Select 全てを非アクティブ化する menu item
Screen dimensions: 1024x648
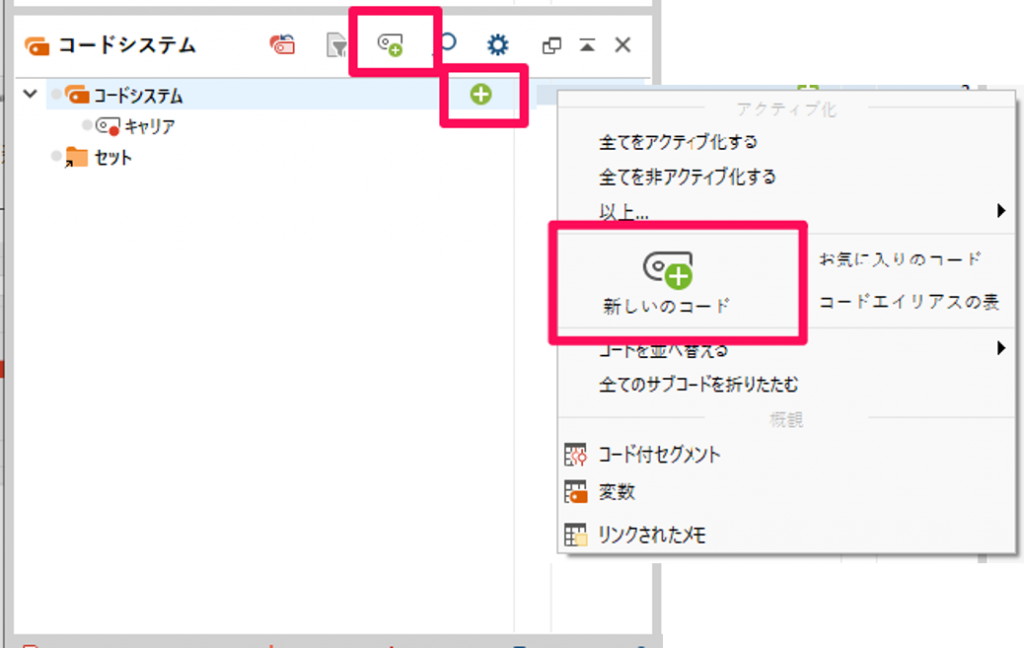[687, 177]
